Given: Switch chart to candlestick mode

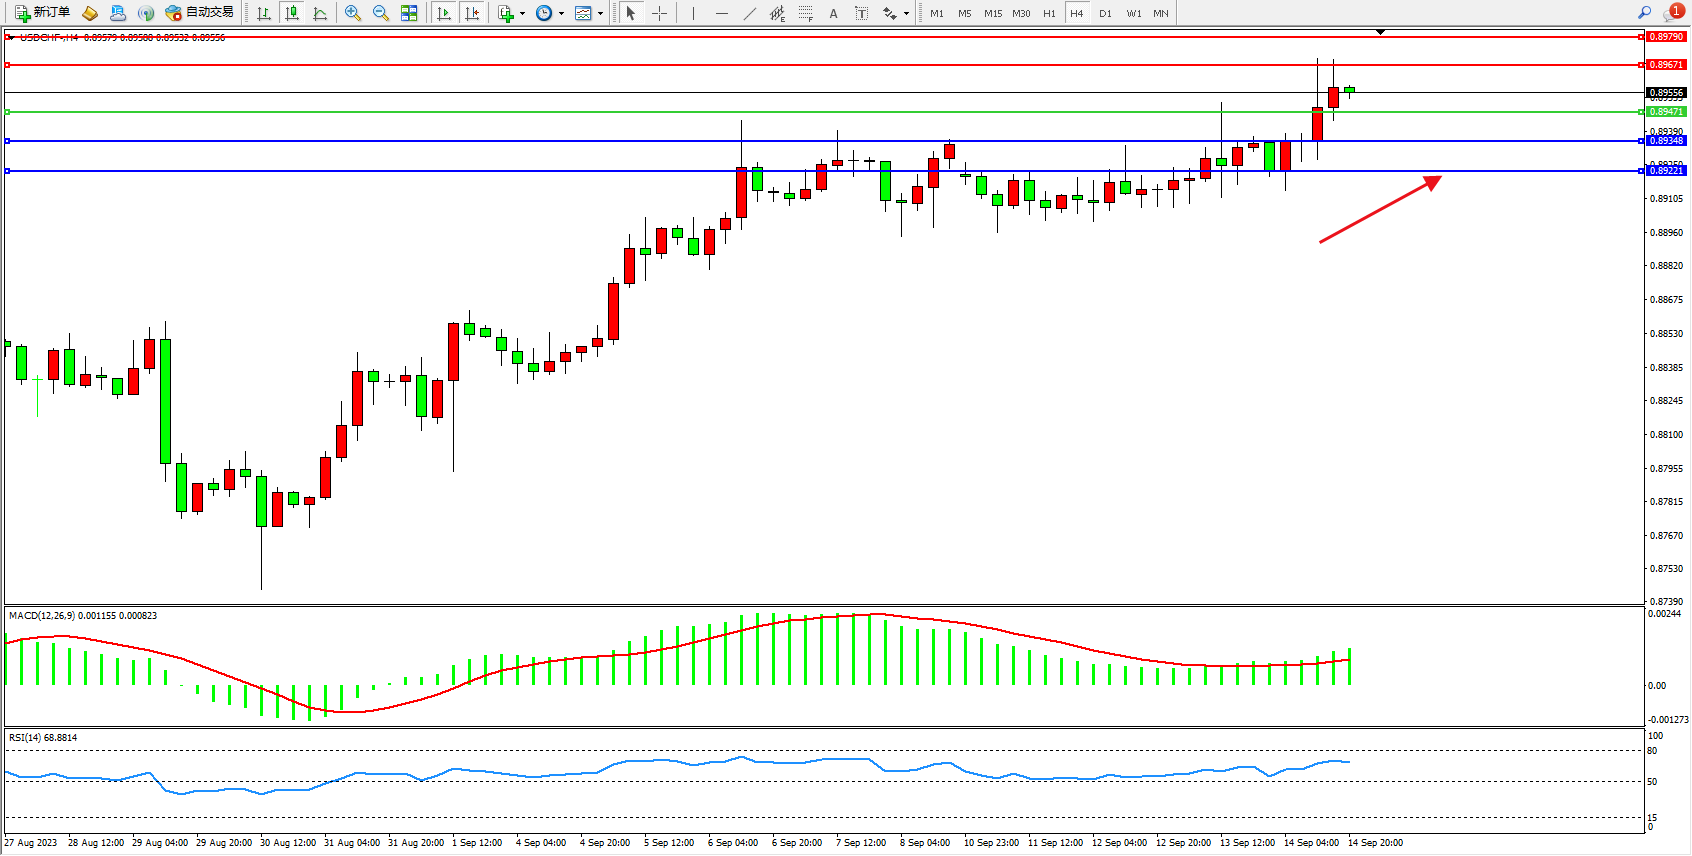Looking at the screenshot, I should pos(292,13).
